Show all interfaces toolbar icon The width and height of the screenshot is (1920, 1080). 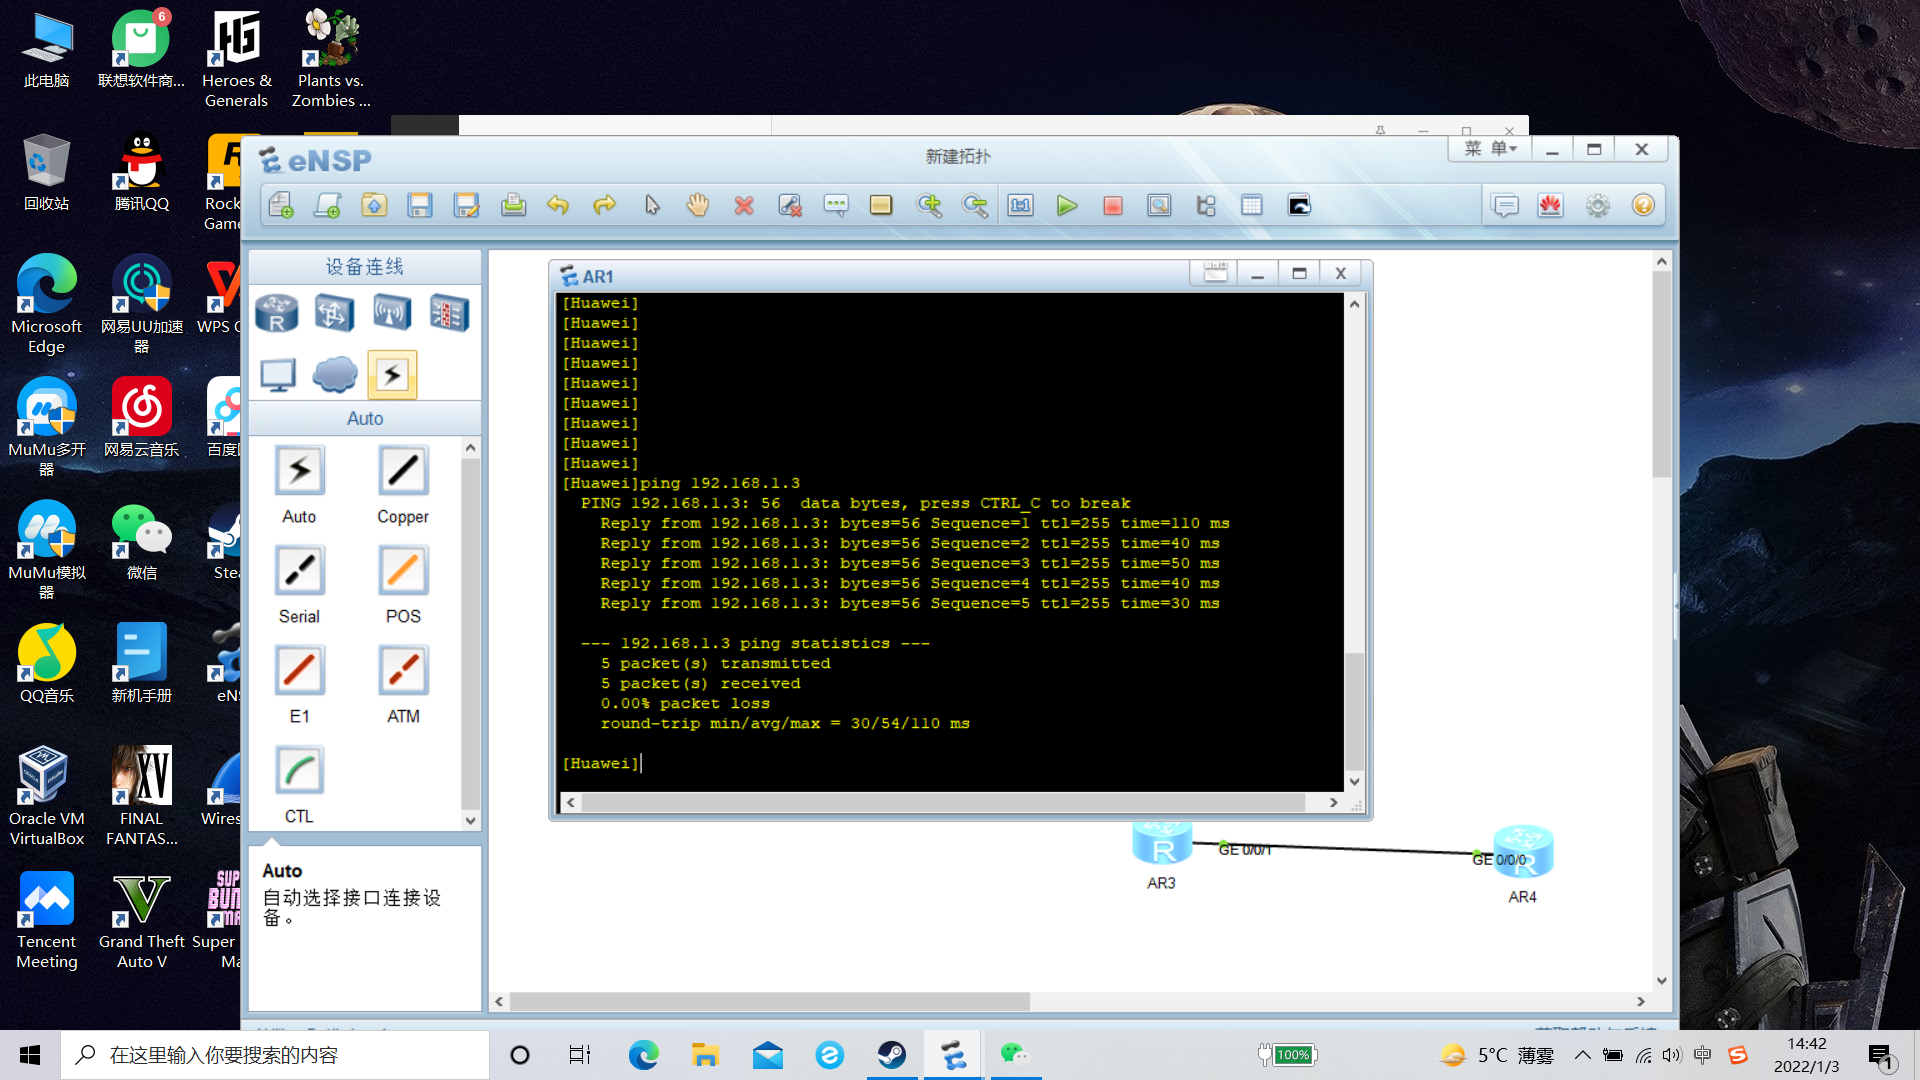pyautogui.click(x=1206, y=206)
